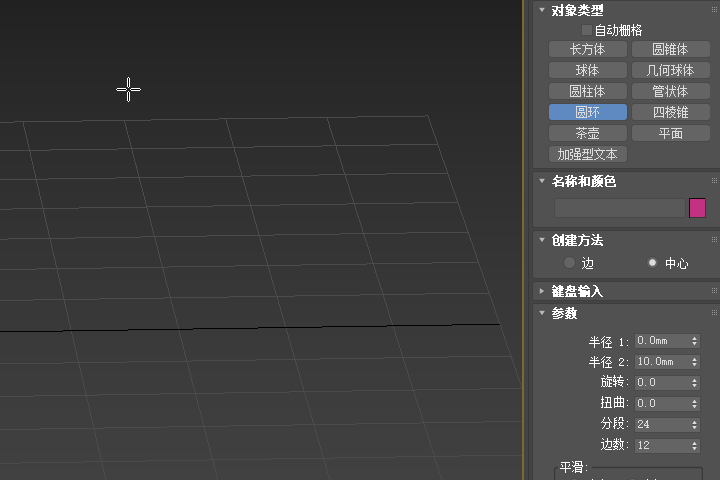Viewport: 720px width, 480px height.
Task: Grab the 创建方法 rollout drag handle
Action: [714, 239]
